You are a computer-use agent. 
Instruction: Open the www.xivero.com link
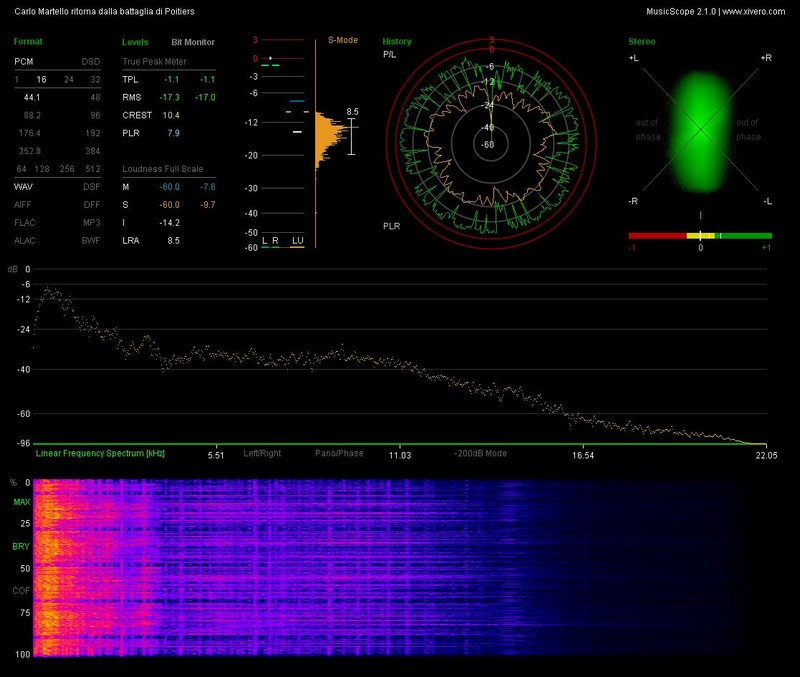[x=754, y=11]
